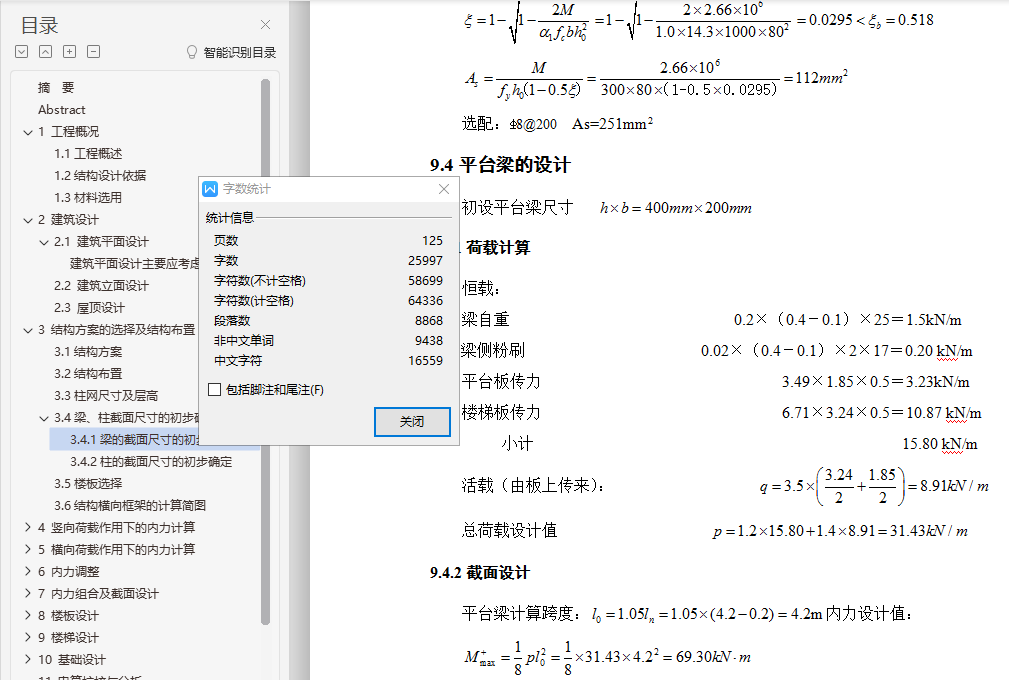Collapse the 3 结构方案的选择及结构布置 section

pos(28,330)
